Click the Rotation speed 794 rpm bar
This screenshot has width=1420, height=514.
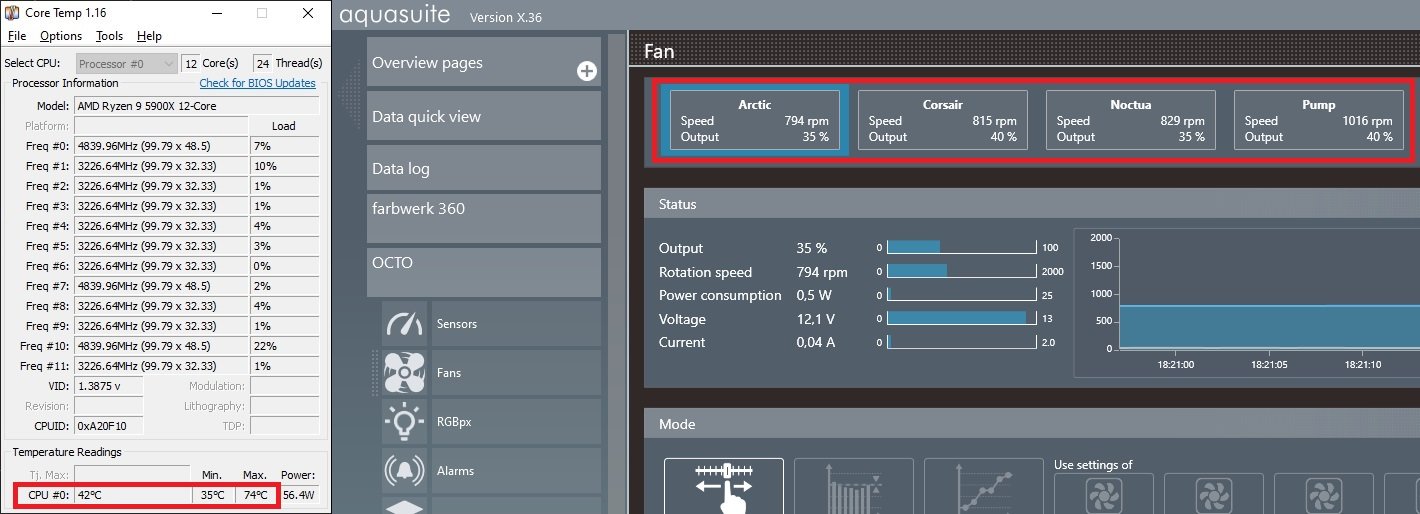click(x=961, y=272)
